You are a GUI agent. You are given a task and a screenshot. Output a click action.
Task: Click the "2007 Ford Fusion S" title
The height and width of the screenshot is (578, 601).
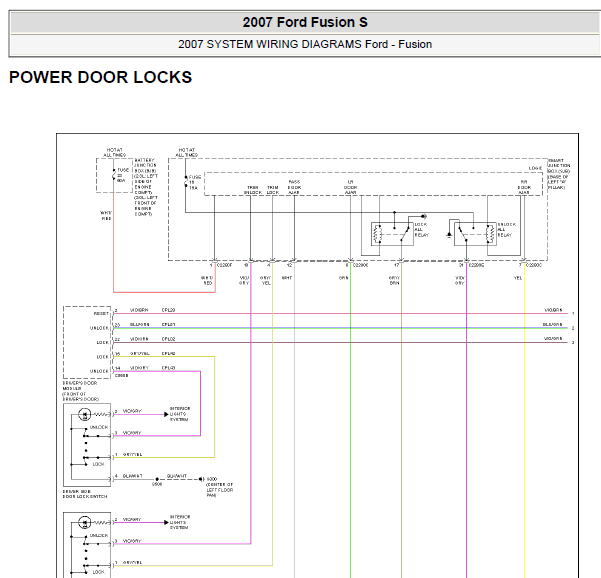pyautogui.click(x=305, y=22)
